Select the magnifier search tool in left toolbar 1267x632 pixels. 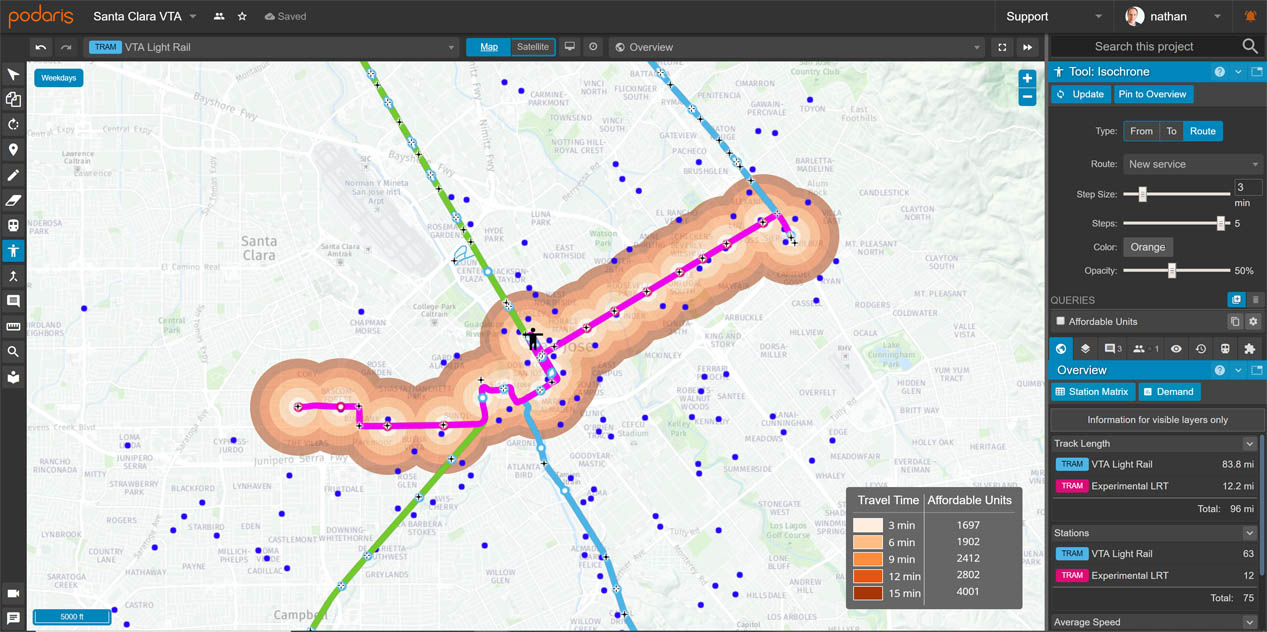(x=13, y=352)
